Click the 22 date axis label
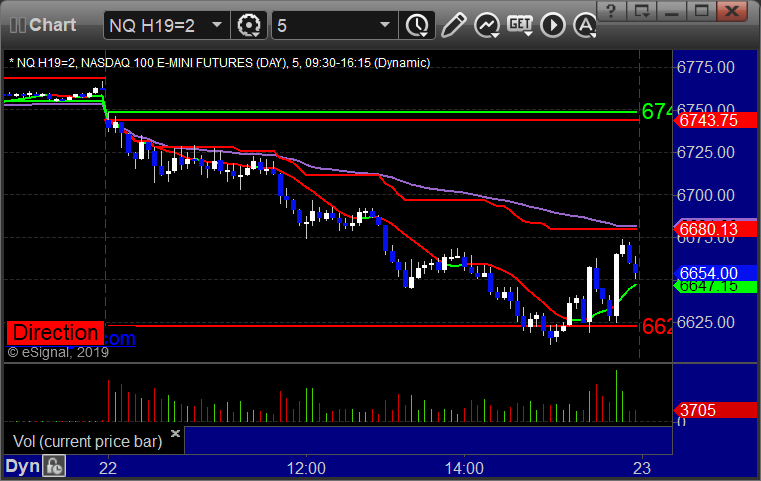This screenshot has width=761, height=481. [108, 468]
